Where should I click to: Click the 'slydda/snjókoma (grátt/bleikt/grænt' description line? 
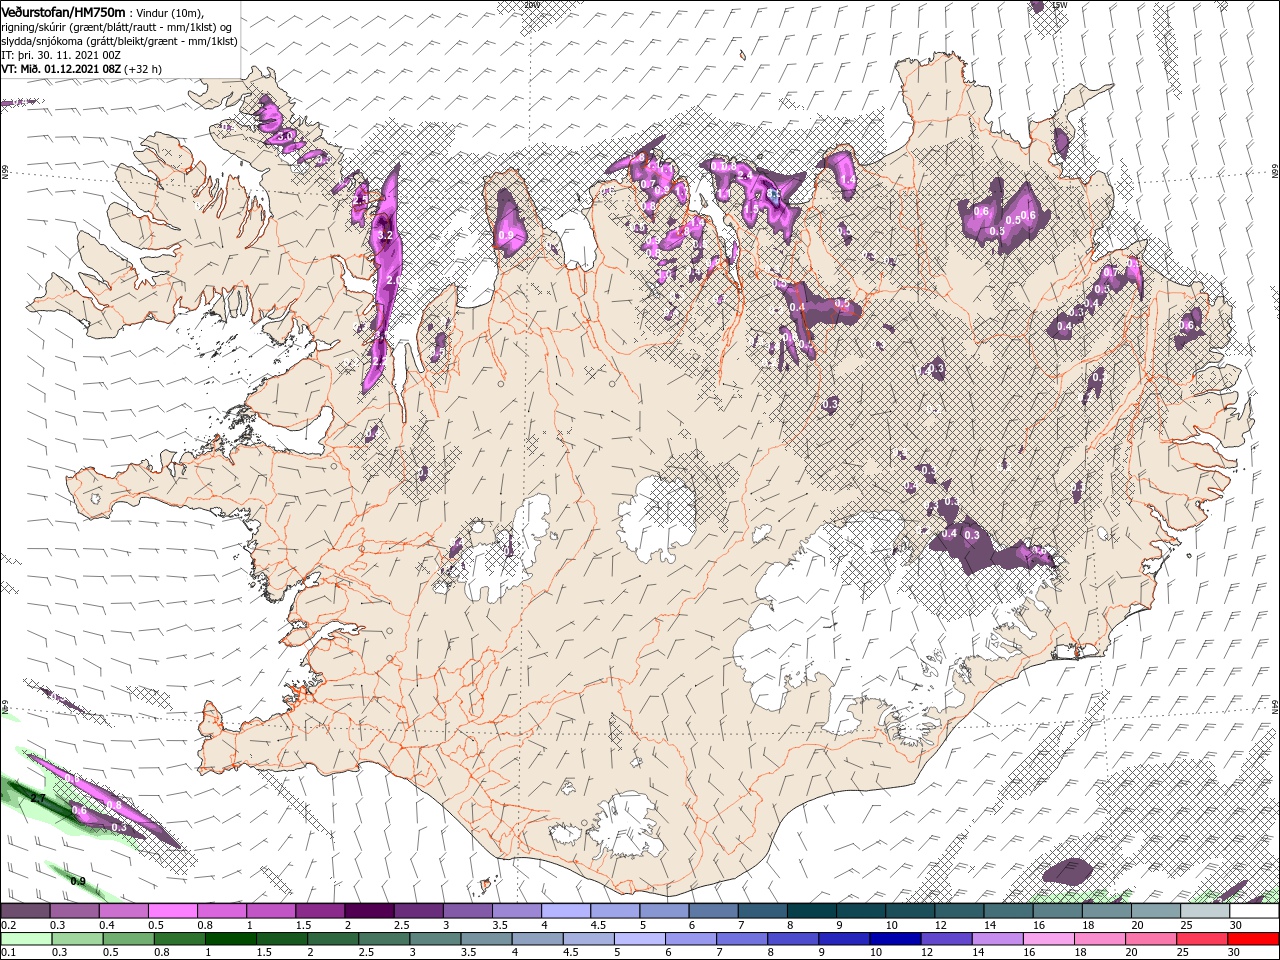pos(119,41)
